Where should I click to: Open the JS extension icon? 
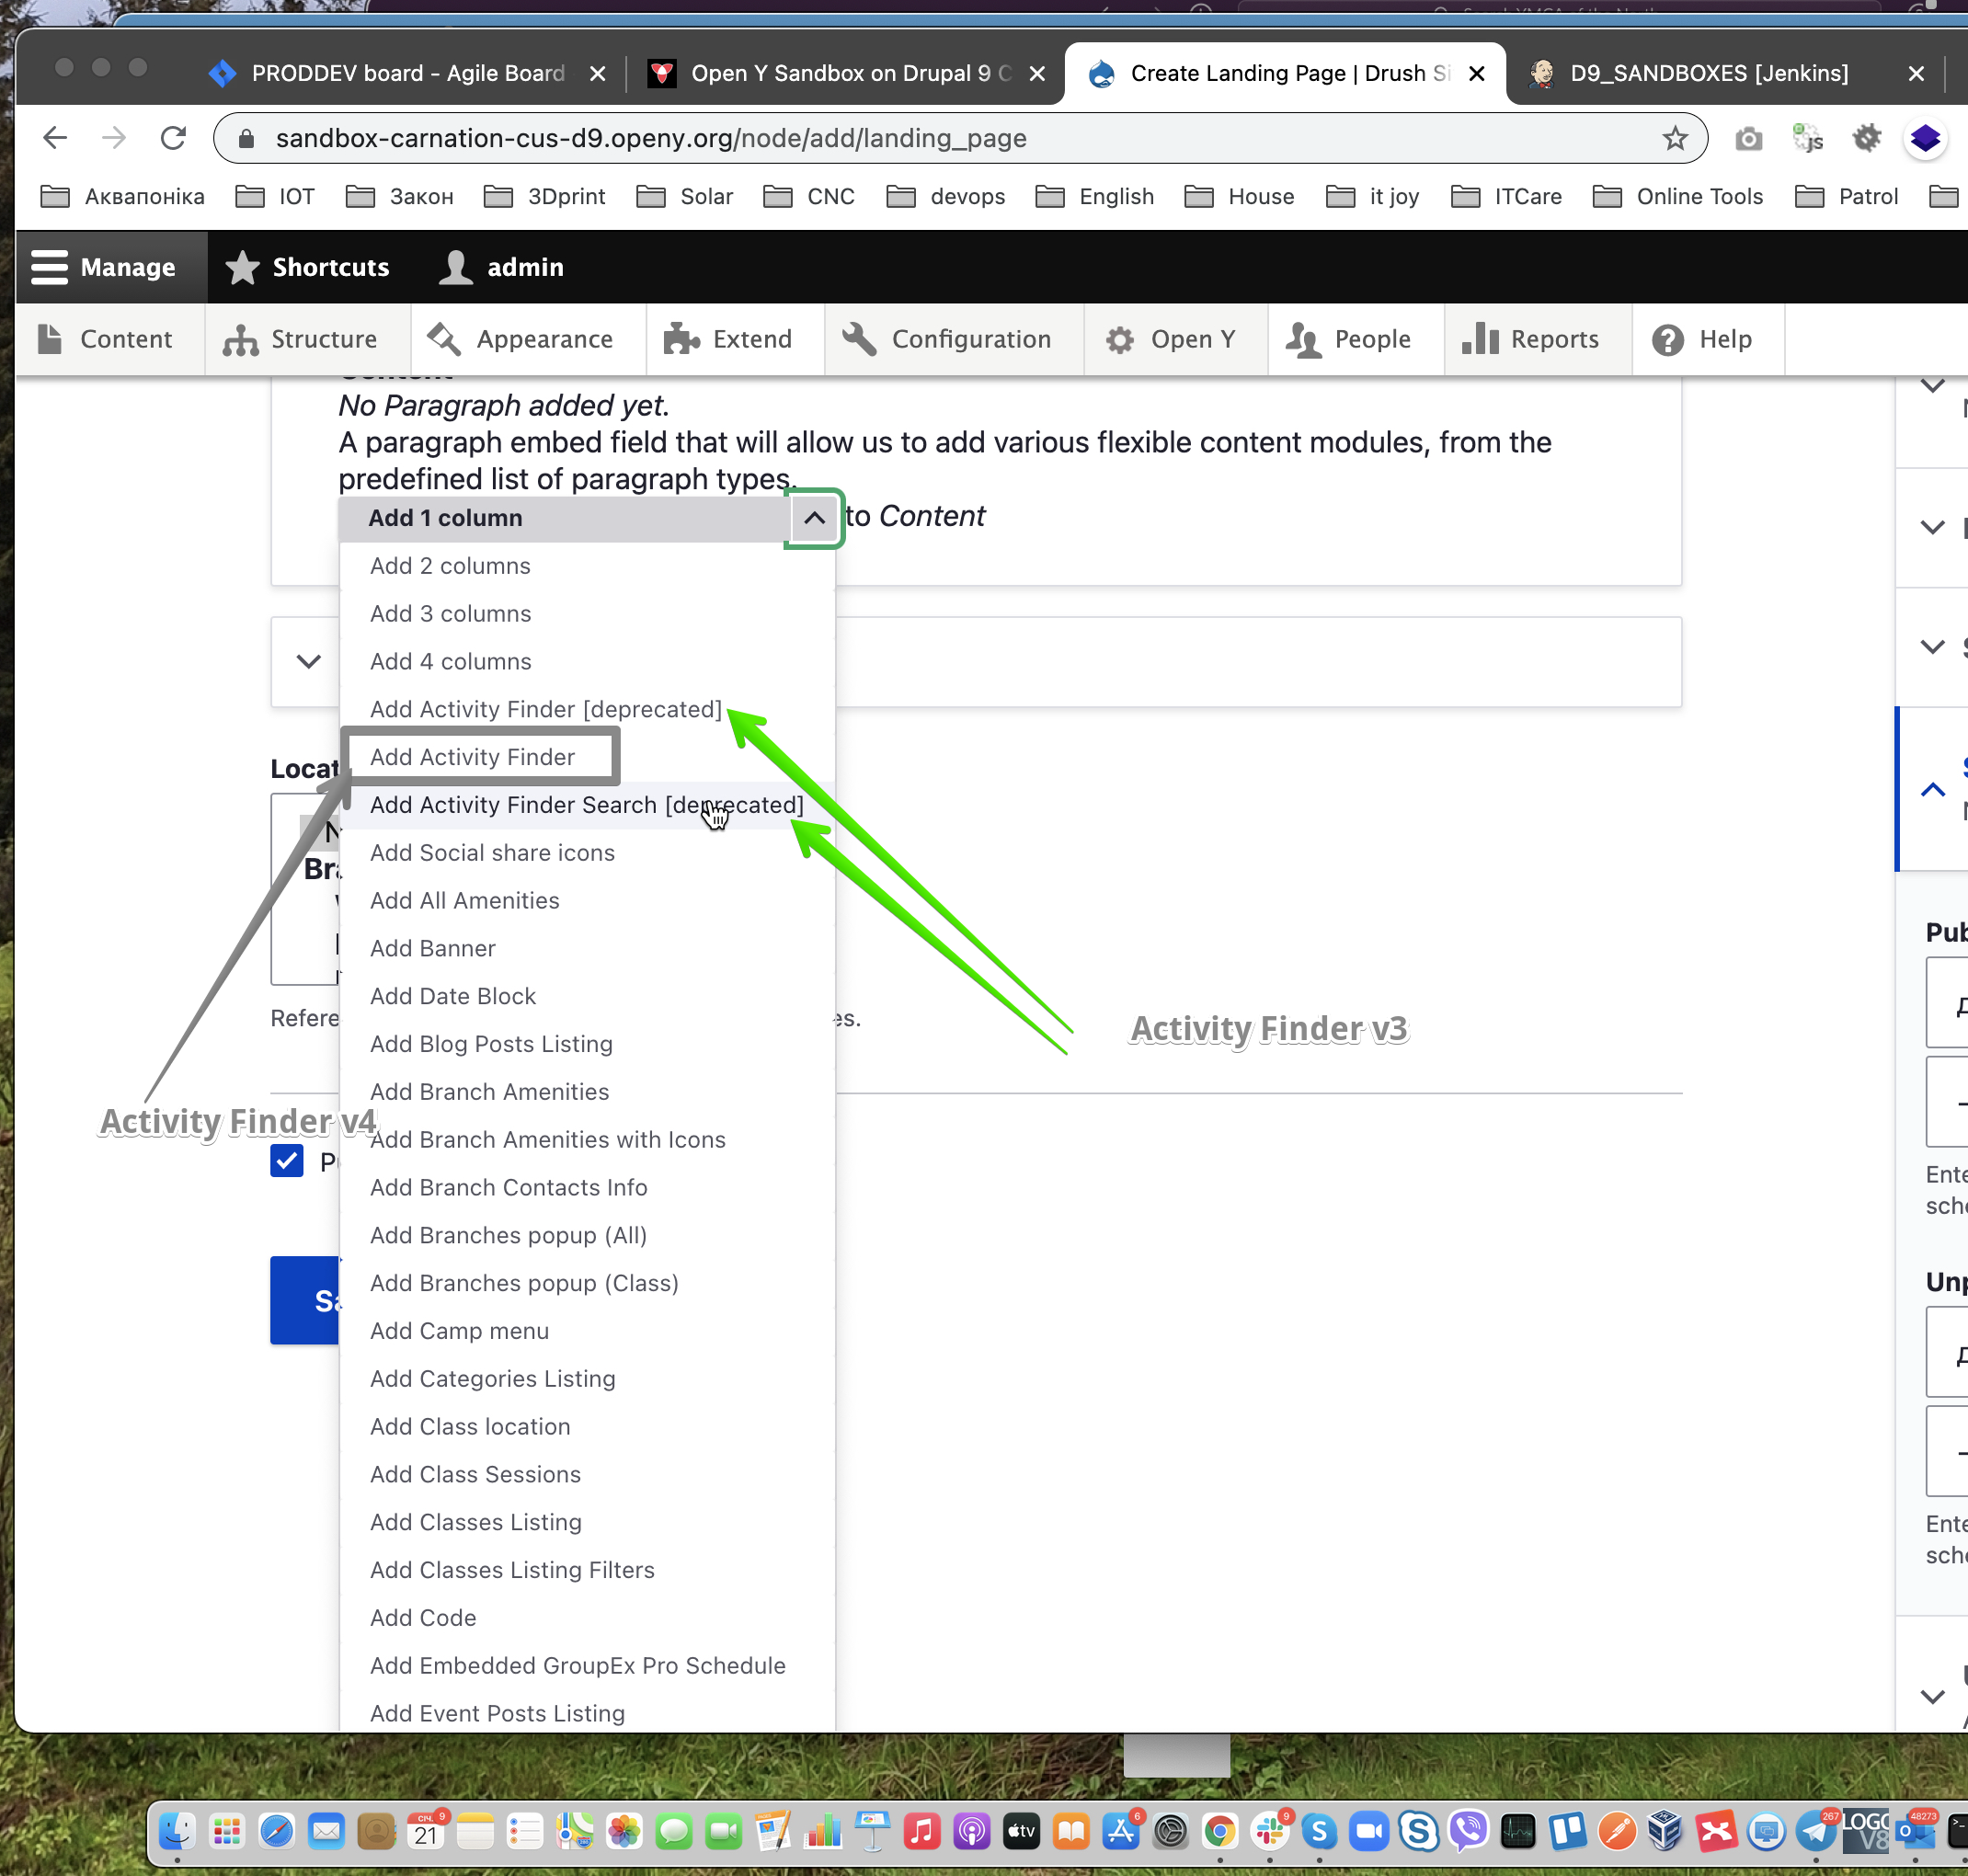1807,138
